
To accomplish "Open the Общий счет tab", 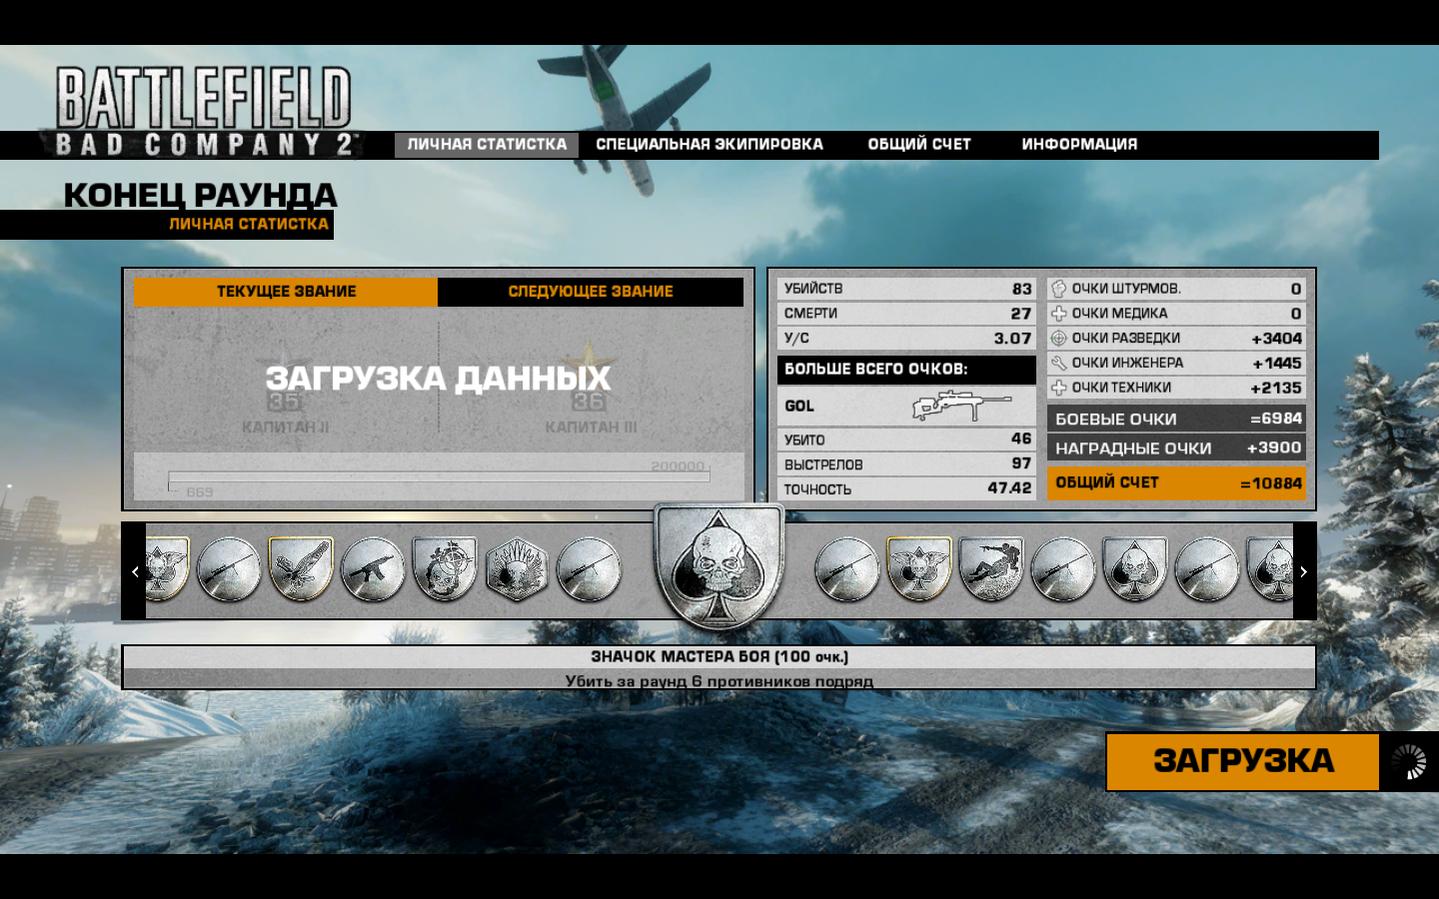I will pos(919,144).
